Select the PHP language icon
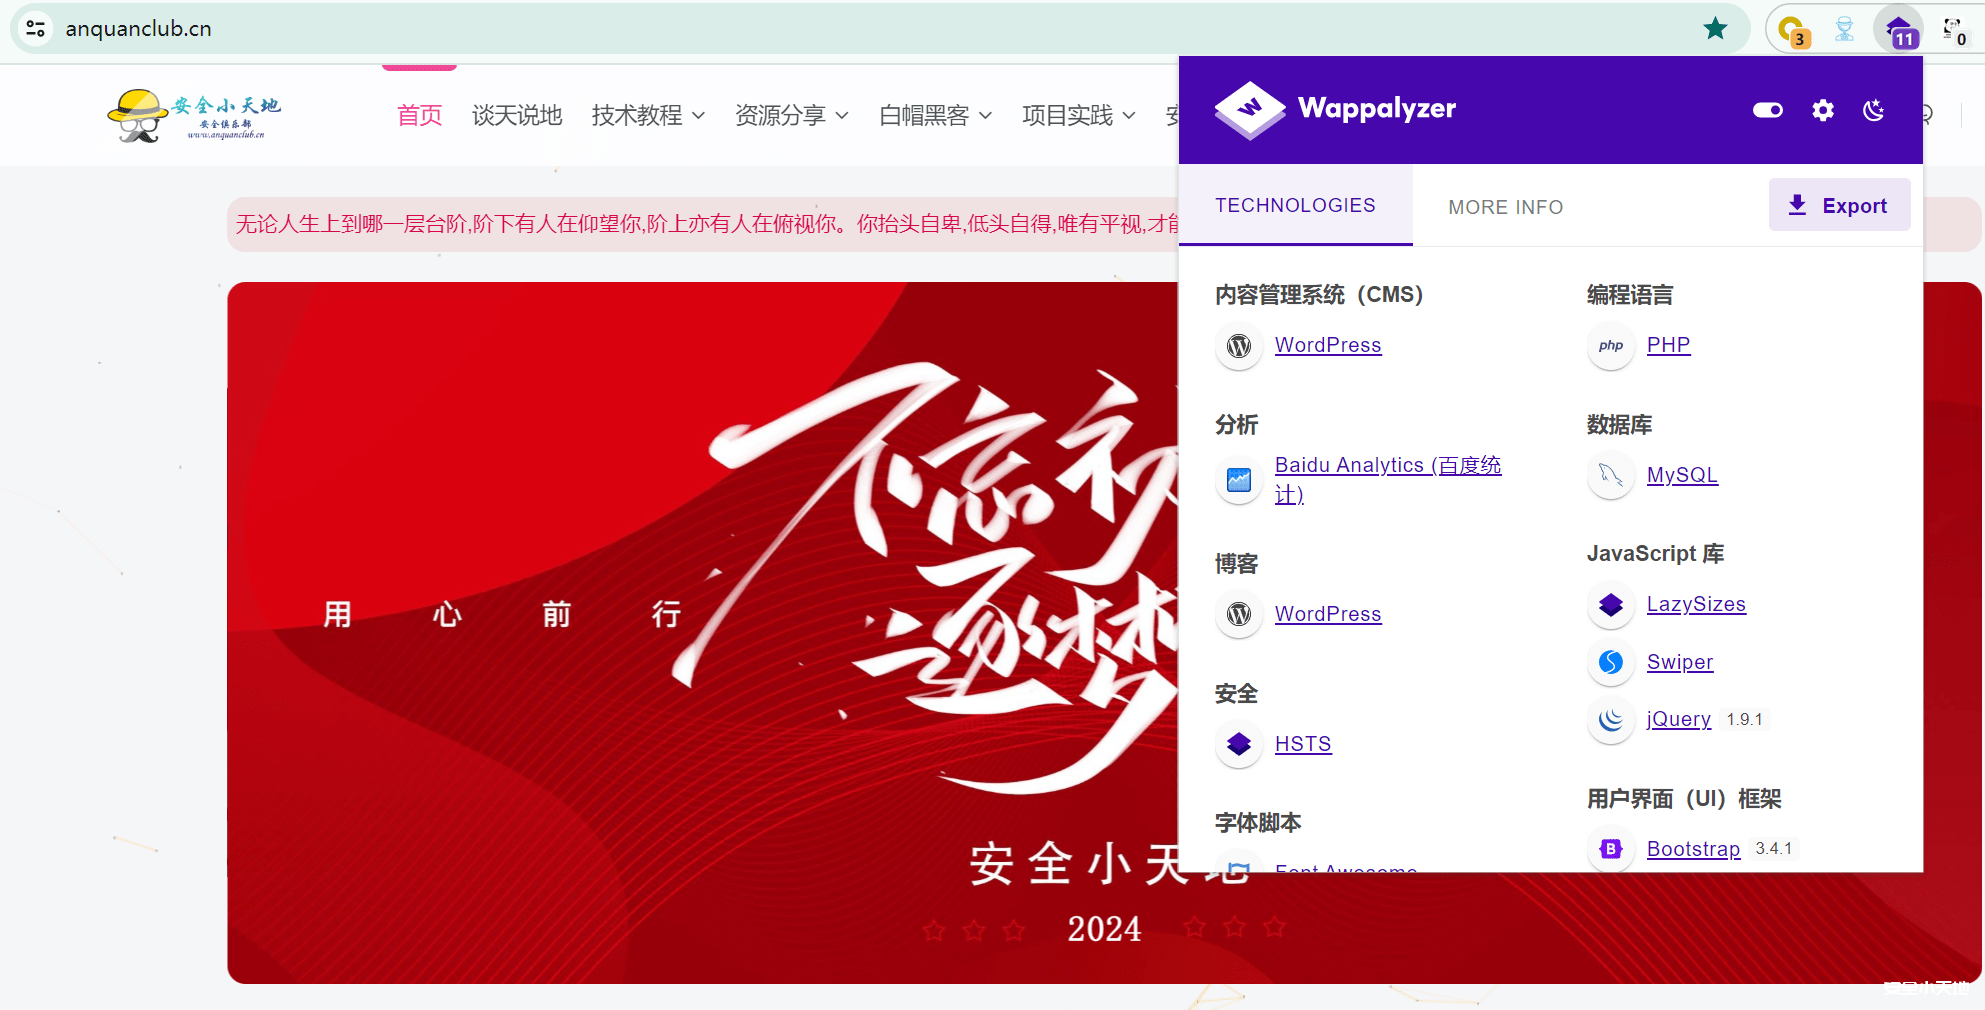1985x1010 pixels. click(1610, 346)
